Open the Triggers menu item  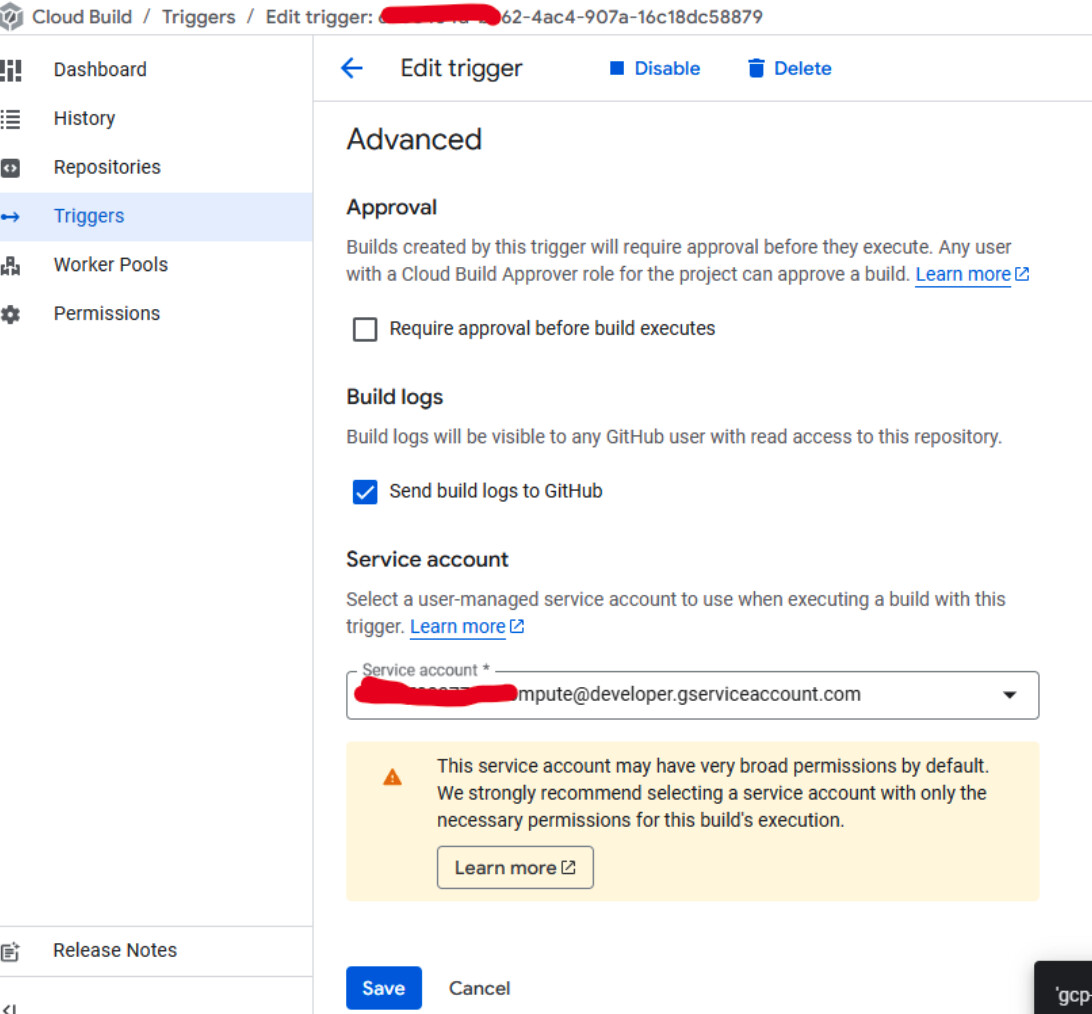[89, 216]
